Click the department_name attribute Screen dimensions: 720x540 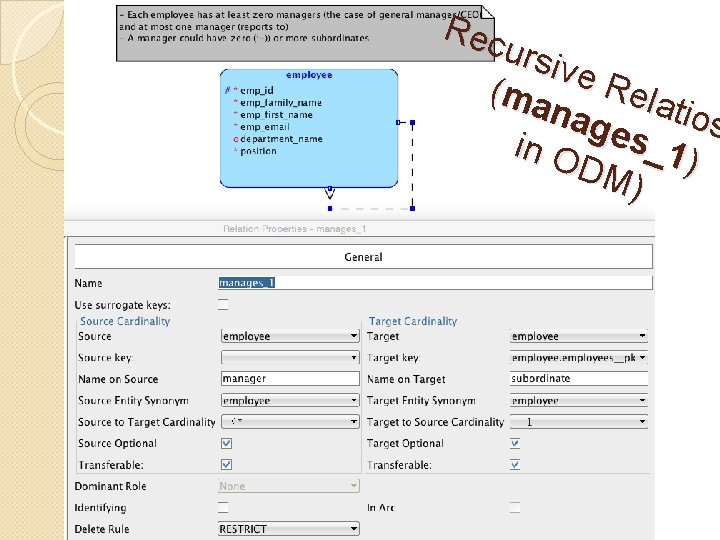tap(281, 139)
